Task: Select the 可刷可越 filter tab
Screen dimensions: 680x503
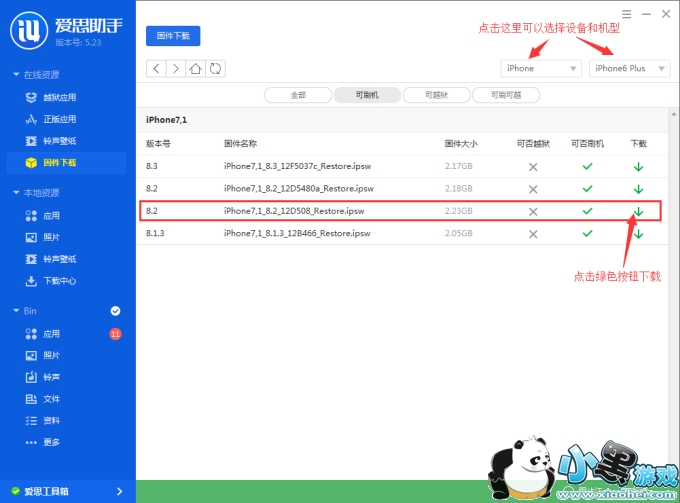Action: pos(505,95)
